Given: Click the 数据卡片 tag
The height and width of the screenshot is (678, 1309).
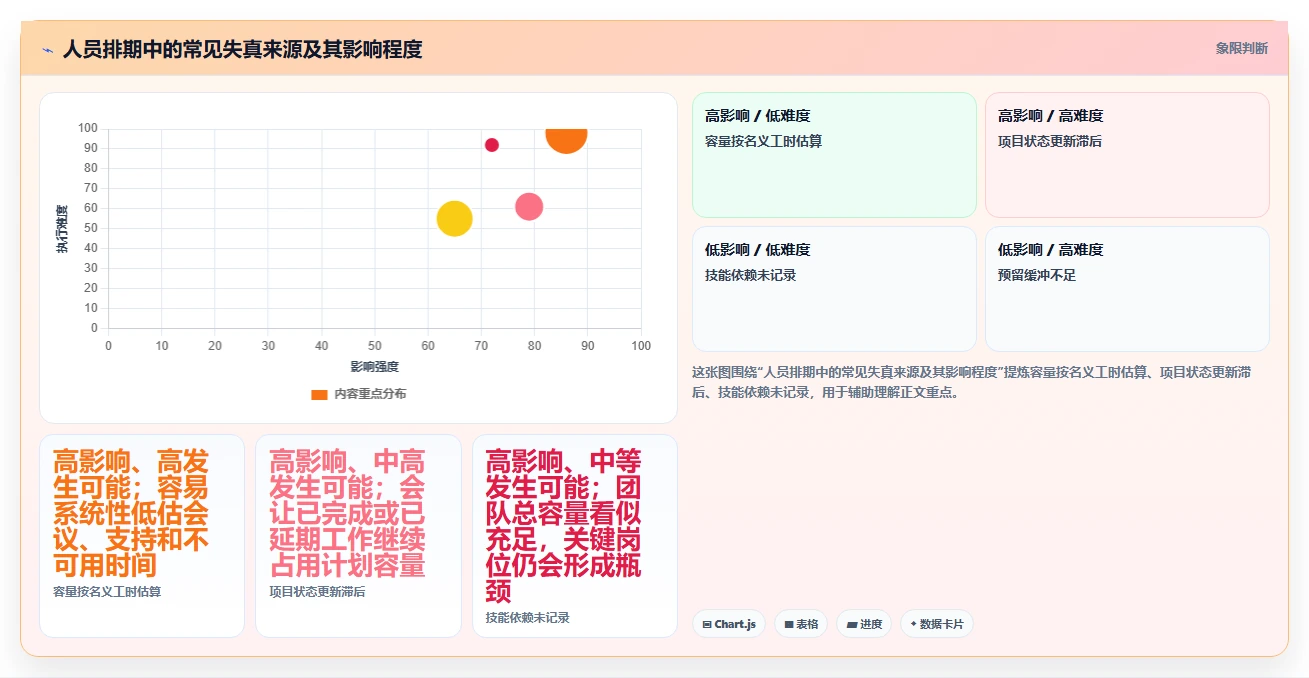Looking at the screenshot, I should 937,624.
